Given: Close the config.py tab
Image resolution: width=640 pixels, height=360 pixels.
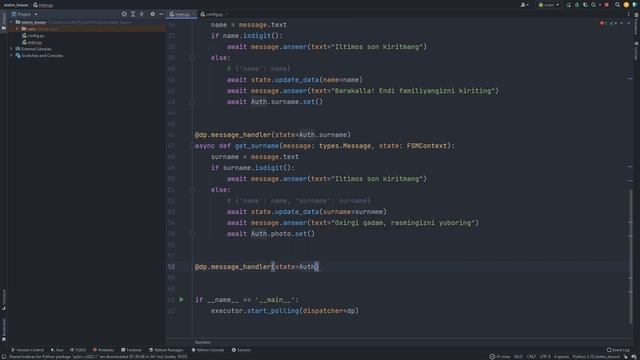Looking at the screenshot, I should click(227, 14).
